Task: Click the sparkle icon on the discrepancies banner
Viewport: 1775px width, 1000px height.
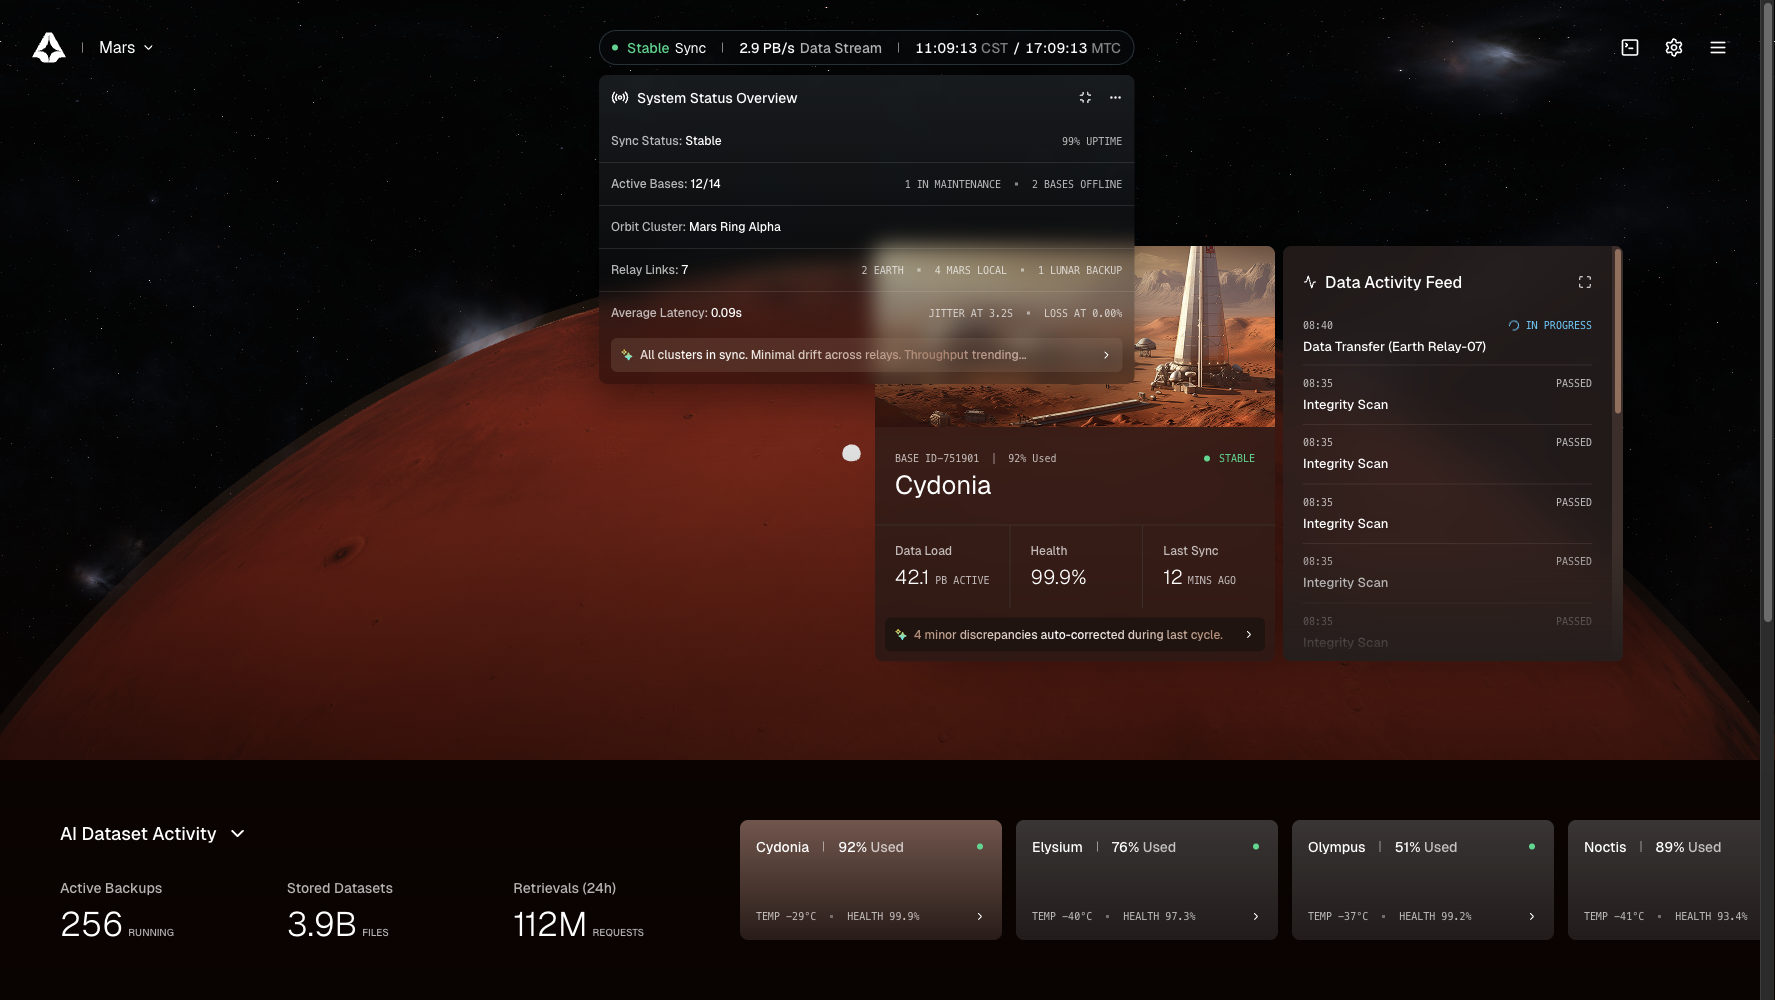Action: [900, 634]
